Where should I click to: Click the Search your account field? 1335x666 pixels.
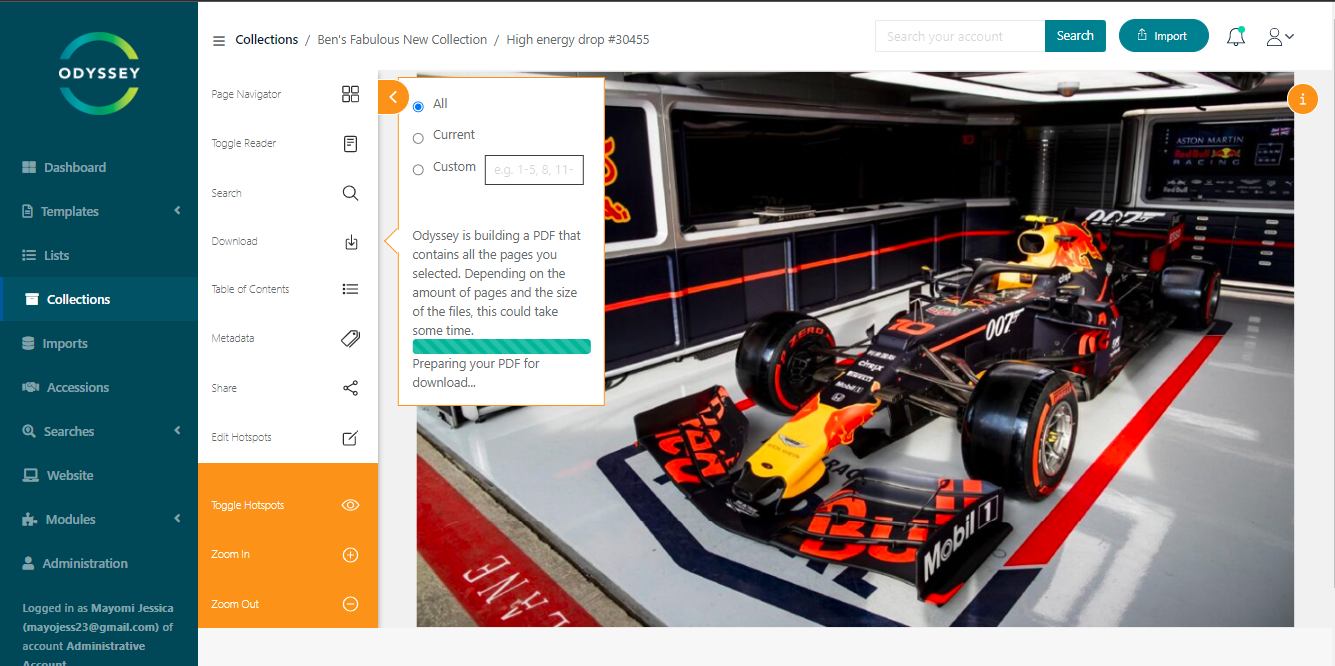pyautogui.click(x=960, y=36)
